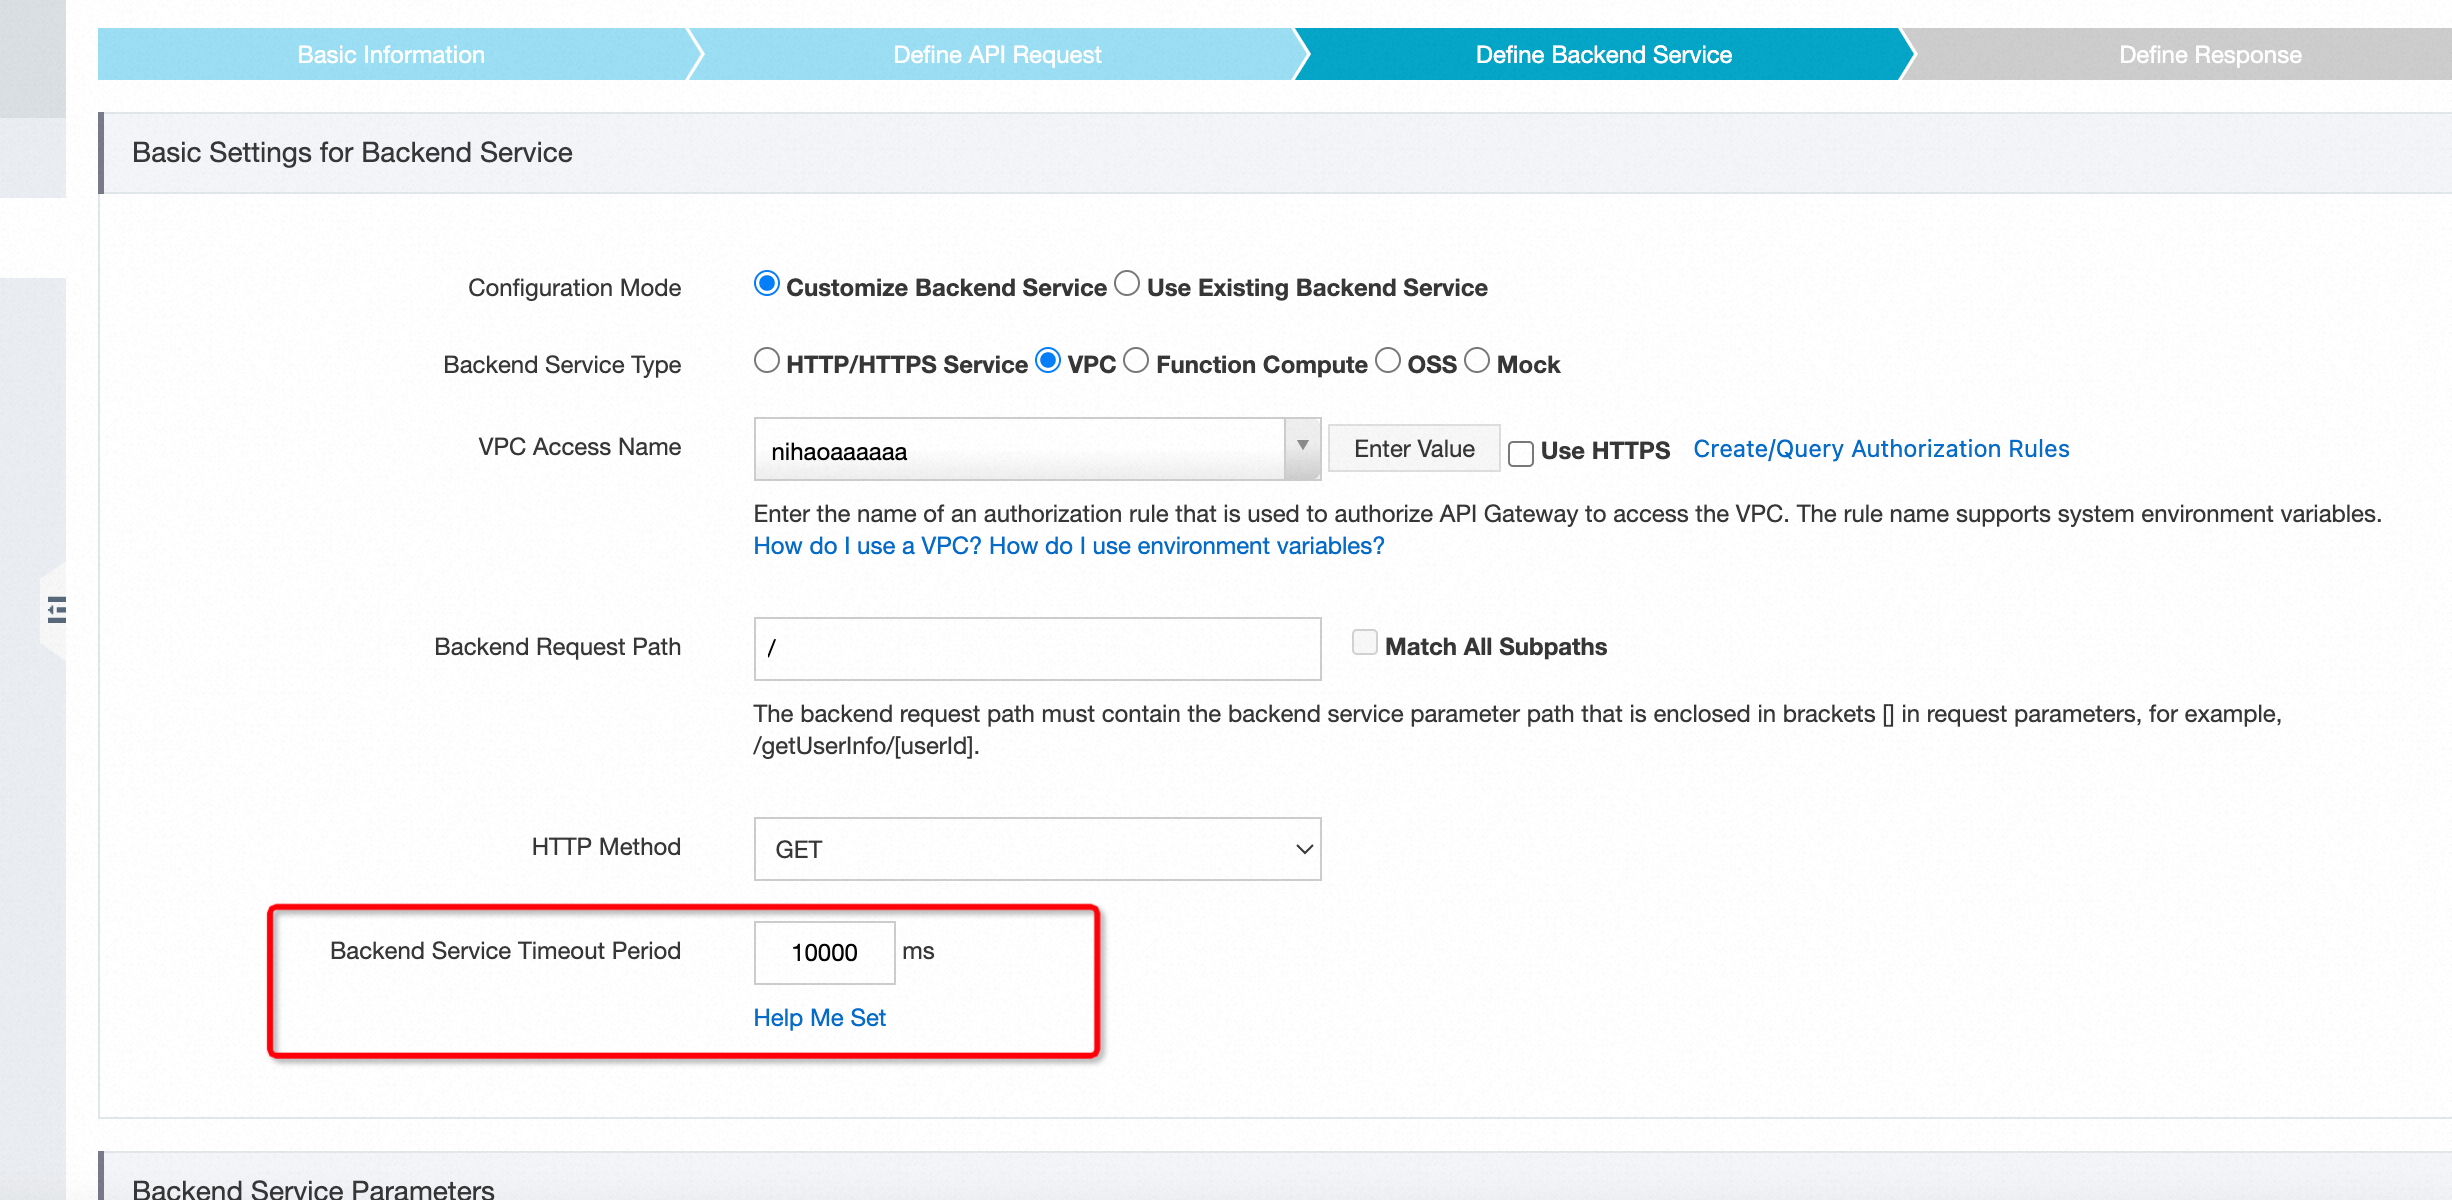Select Customize Backend Service radio button

[767, 284]
